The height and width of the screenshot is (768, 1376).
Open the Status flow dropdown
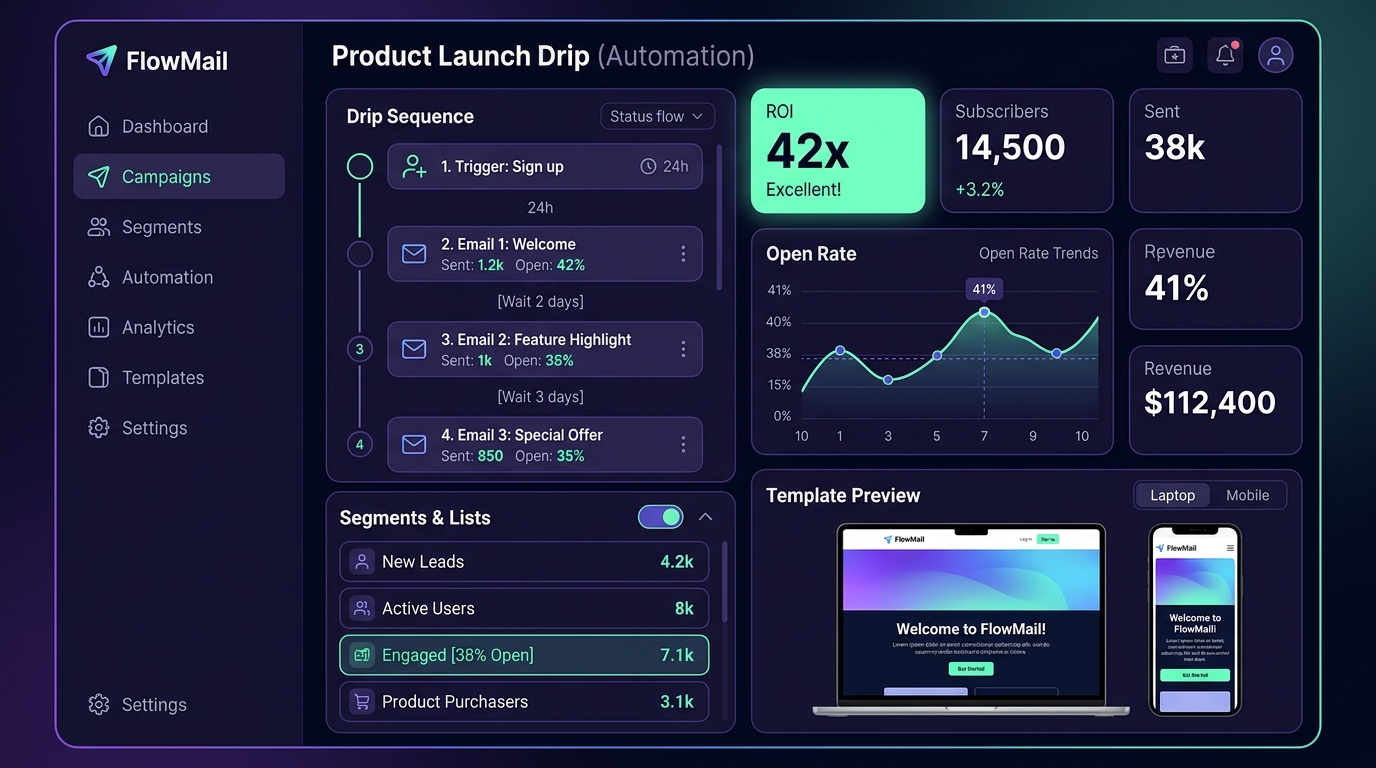tap(657, 116)
